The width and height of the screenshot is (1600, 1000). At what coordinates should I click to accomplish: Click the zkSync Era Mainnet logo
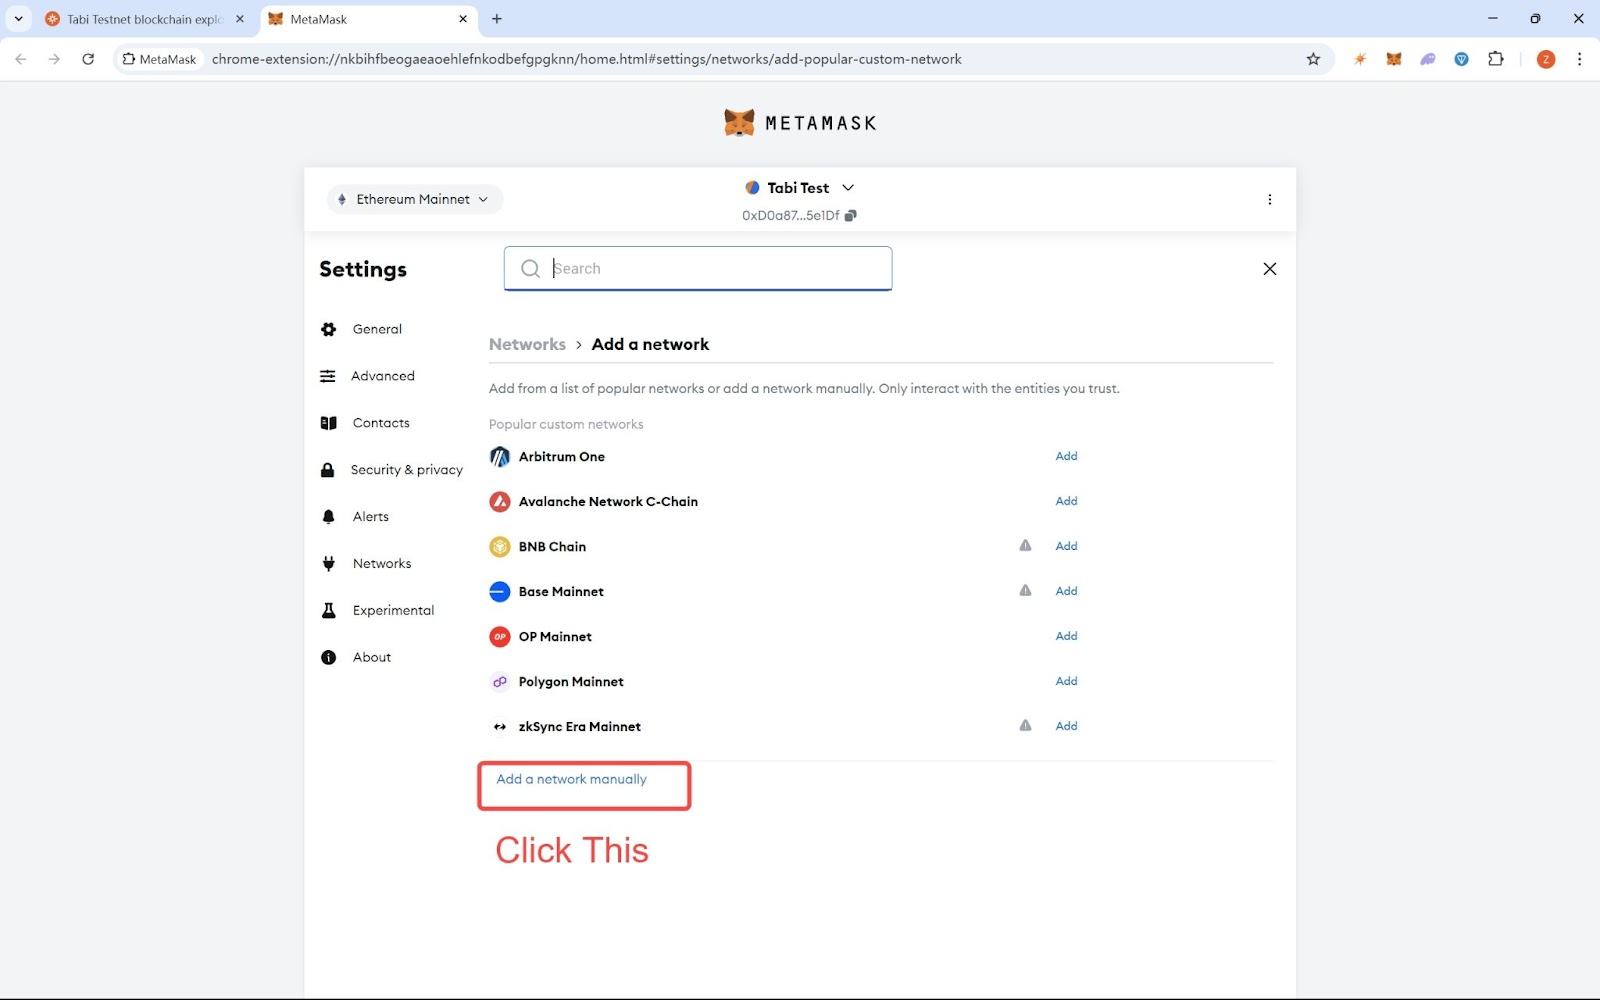(500, 727)
